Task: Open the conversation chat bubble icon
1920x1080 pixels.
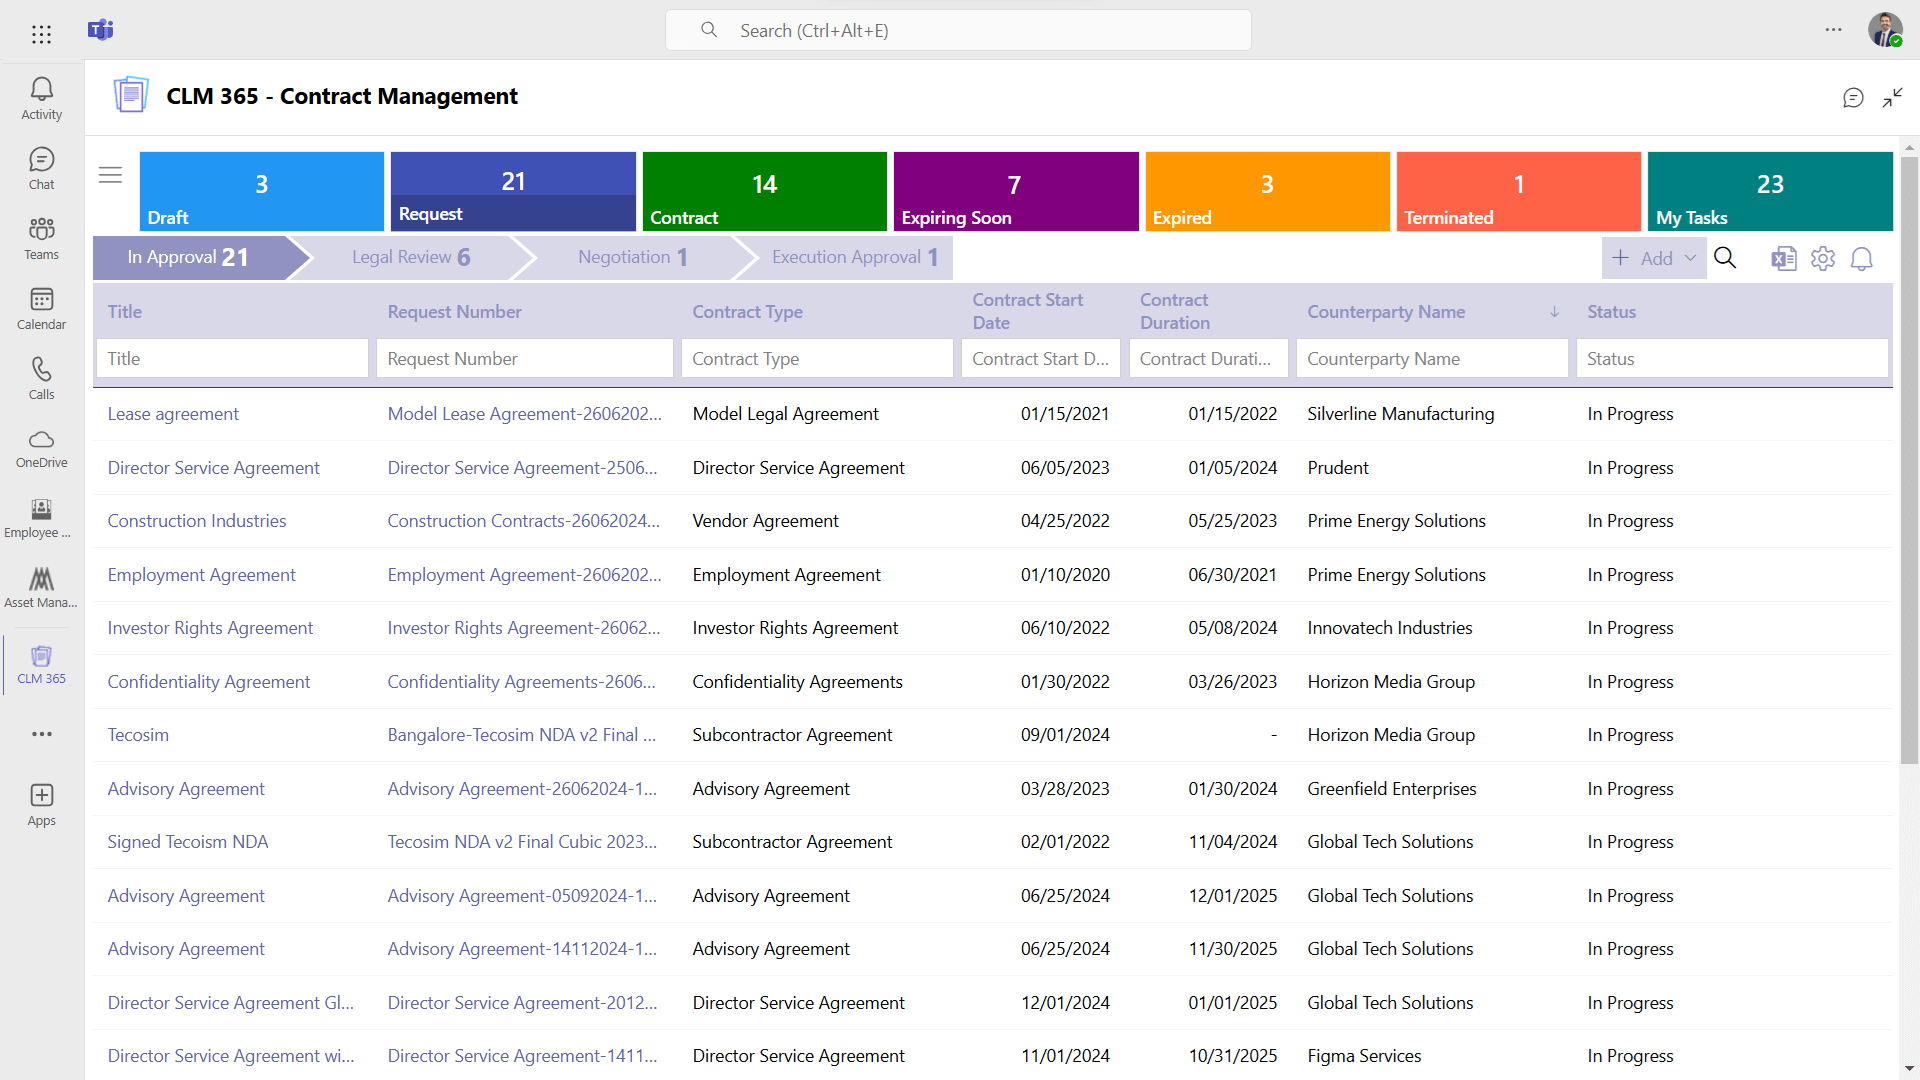Action: 1853,97
